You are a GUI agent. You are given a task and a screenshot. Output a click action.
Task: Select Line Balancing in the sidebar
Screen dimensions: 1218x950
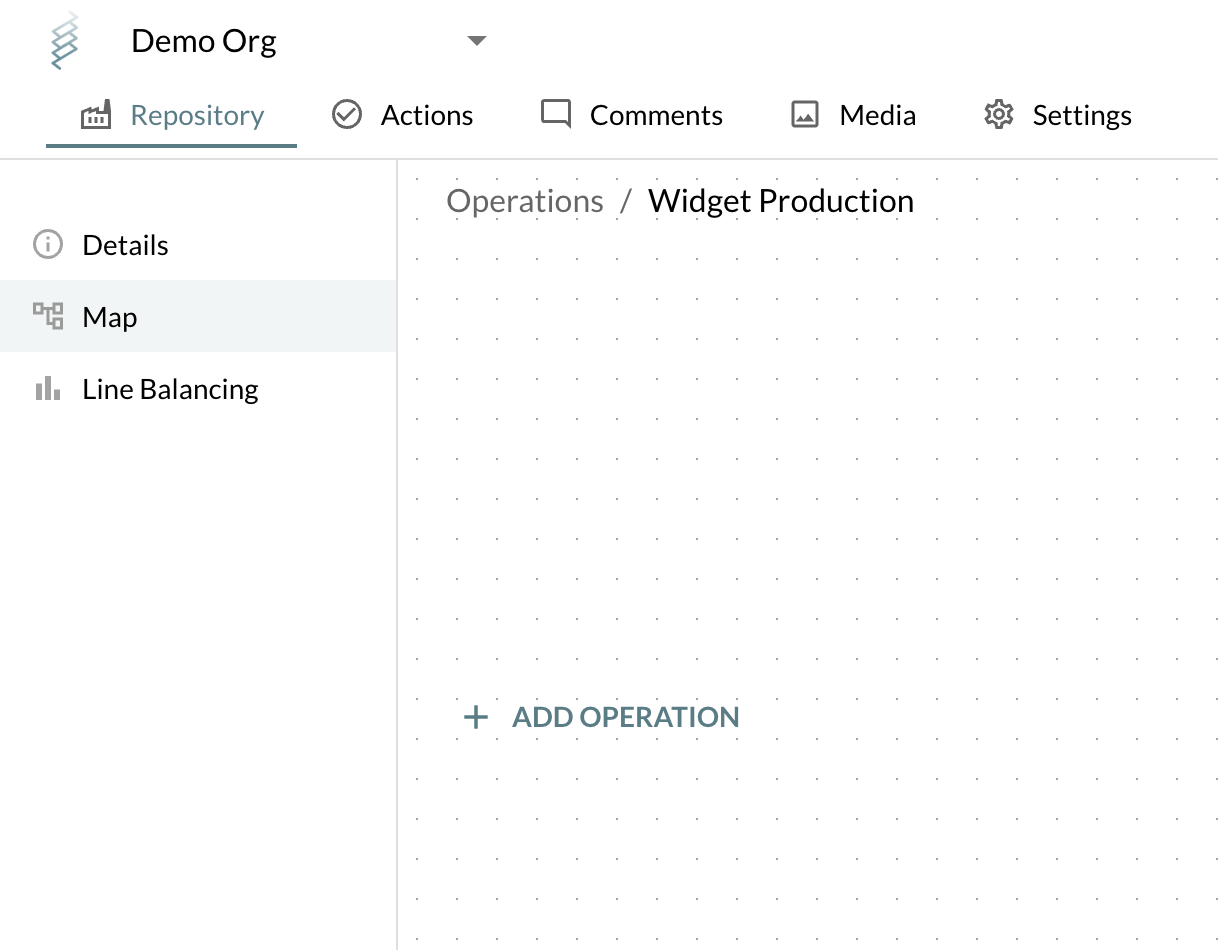click(x=170, y=389)
